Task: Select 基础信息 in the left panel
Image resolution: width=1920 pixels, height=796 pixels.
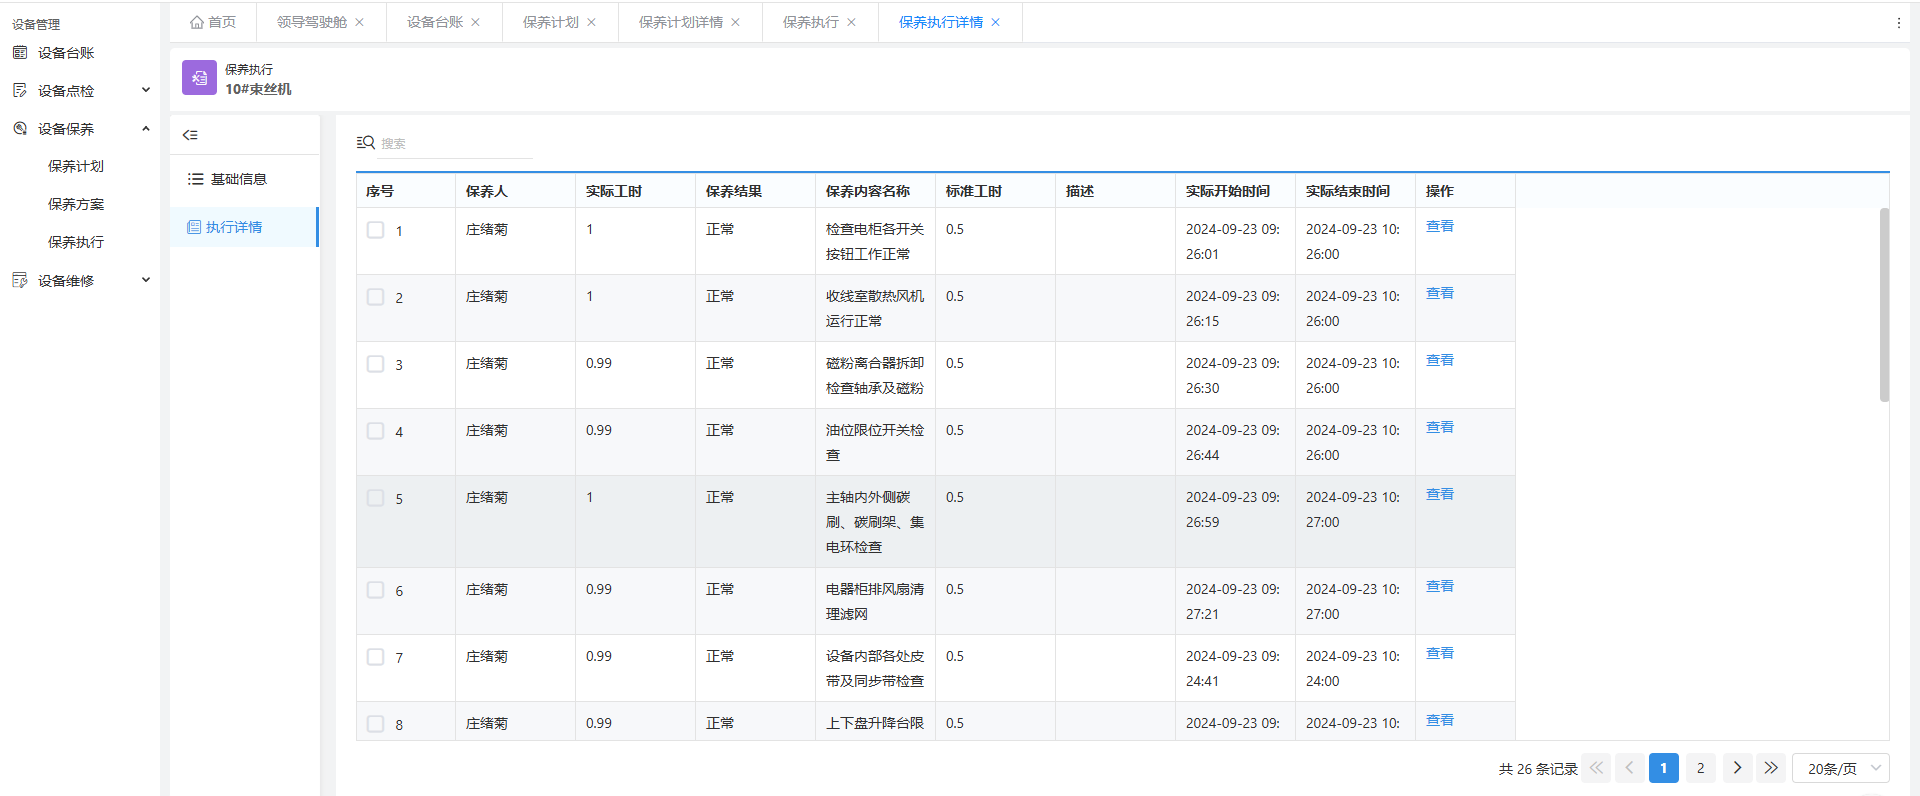Action: 244,179
